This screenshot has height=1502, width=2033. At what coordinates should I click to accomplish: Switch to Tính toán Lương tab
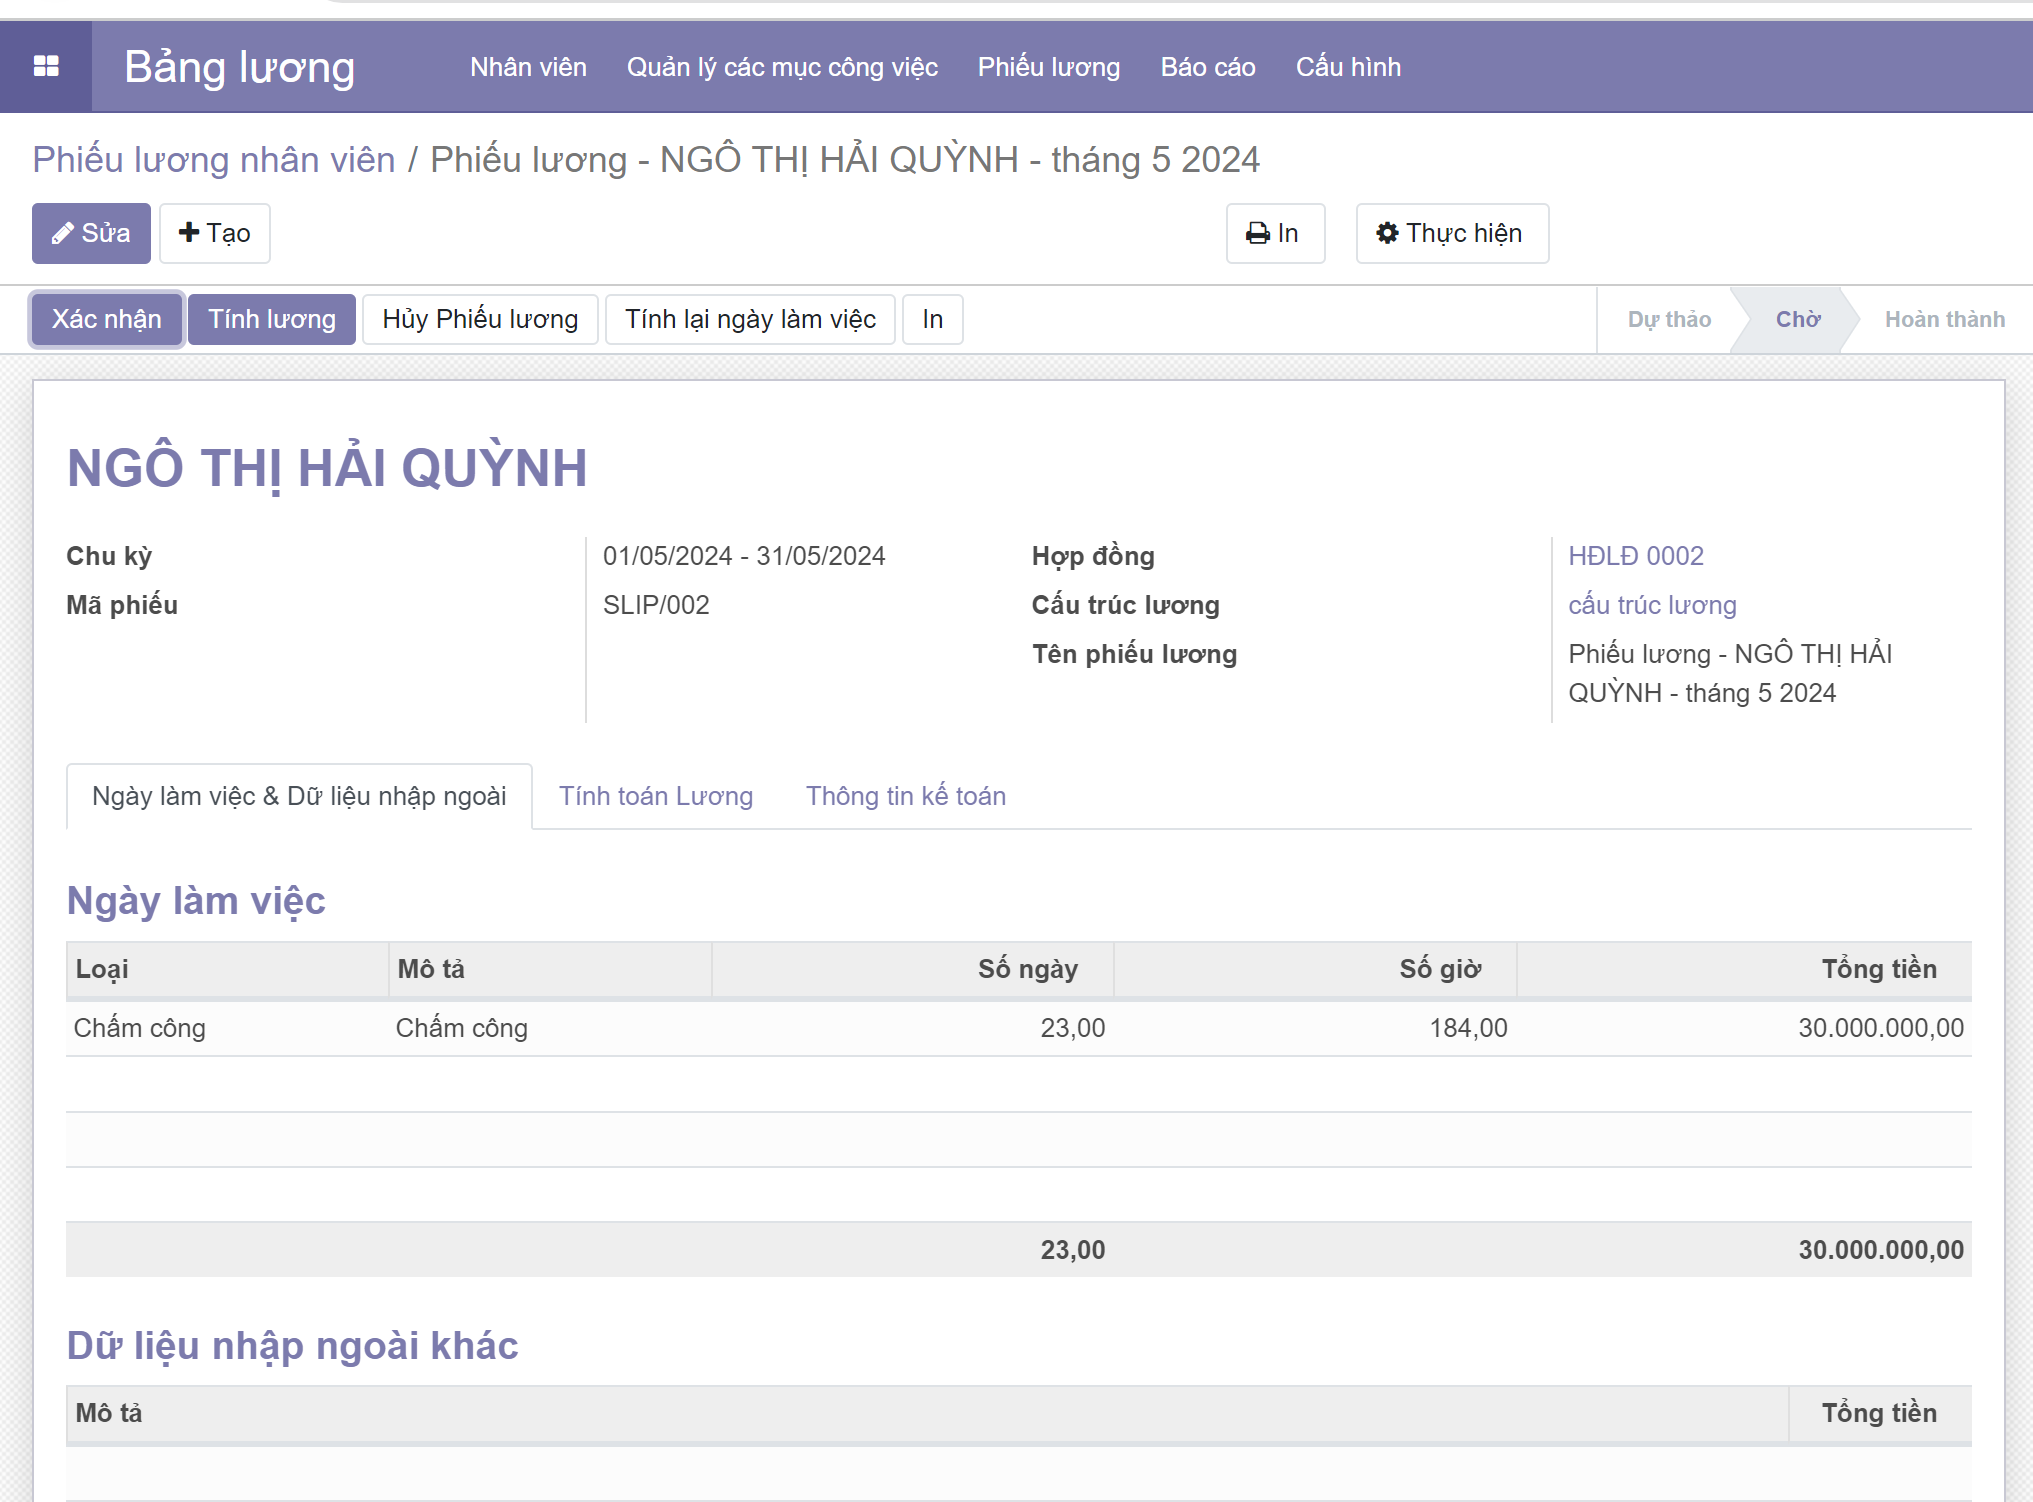[655, 796]
